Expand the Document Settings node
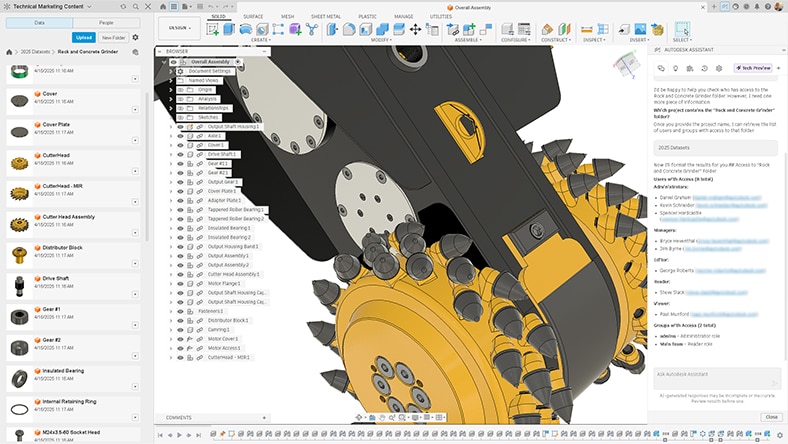Image resolution: width=788 pixels, height=444 pixels. pyautogui.click(x=171, y=71)
